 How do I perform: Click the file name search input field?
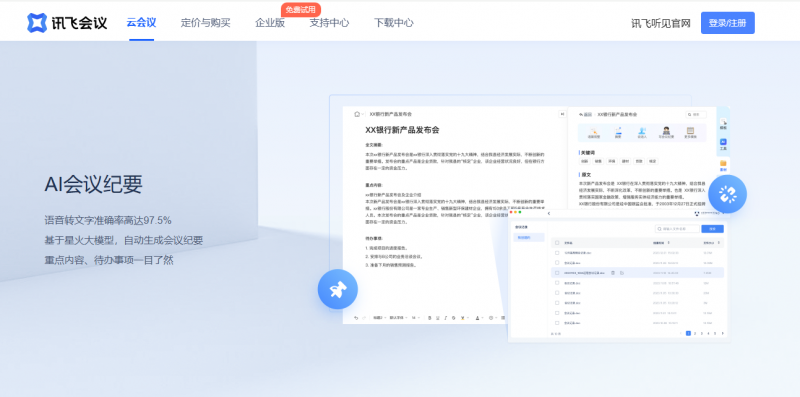(x=677, y=229)
